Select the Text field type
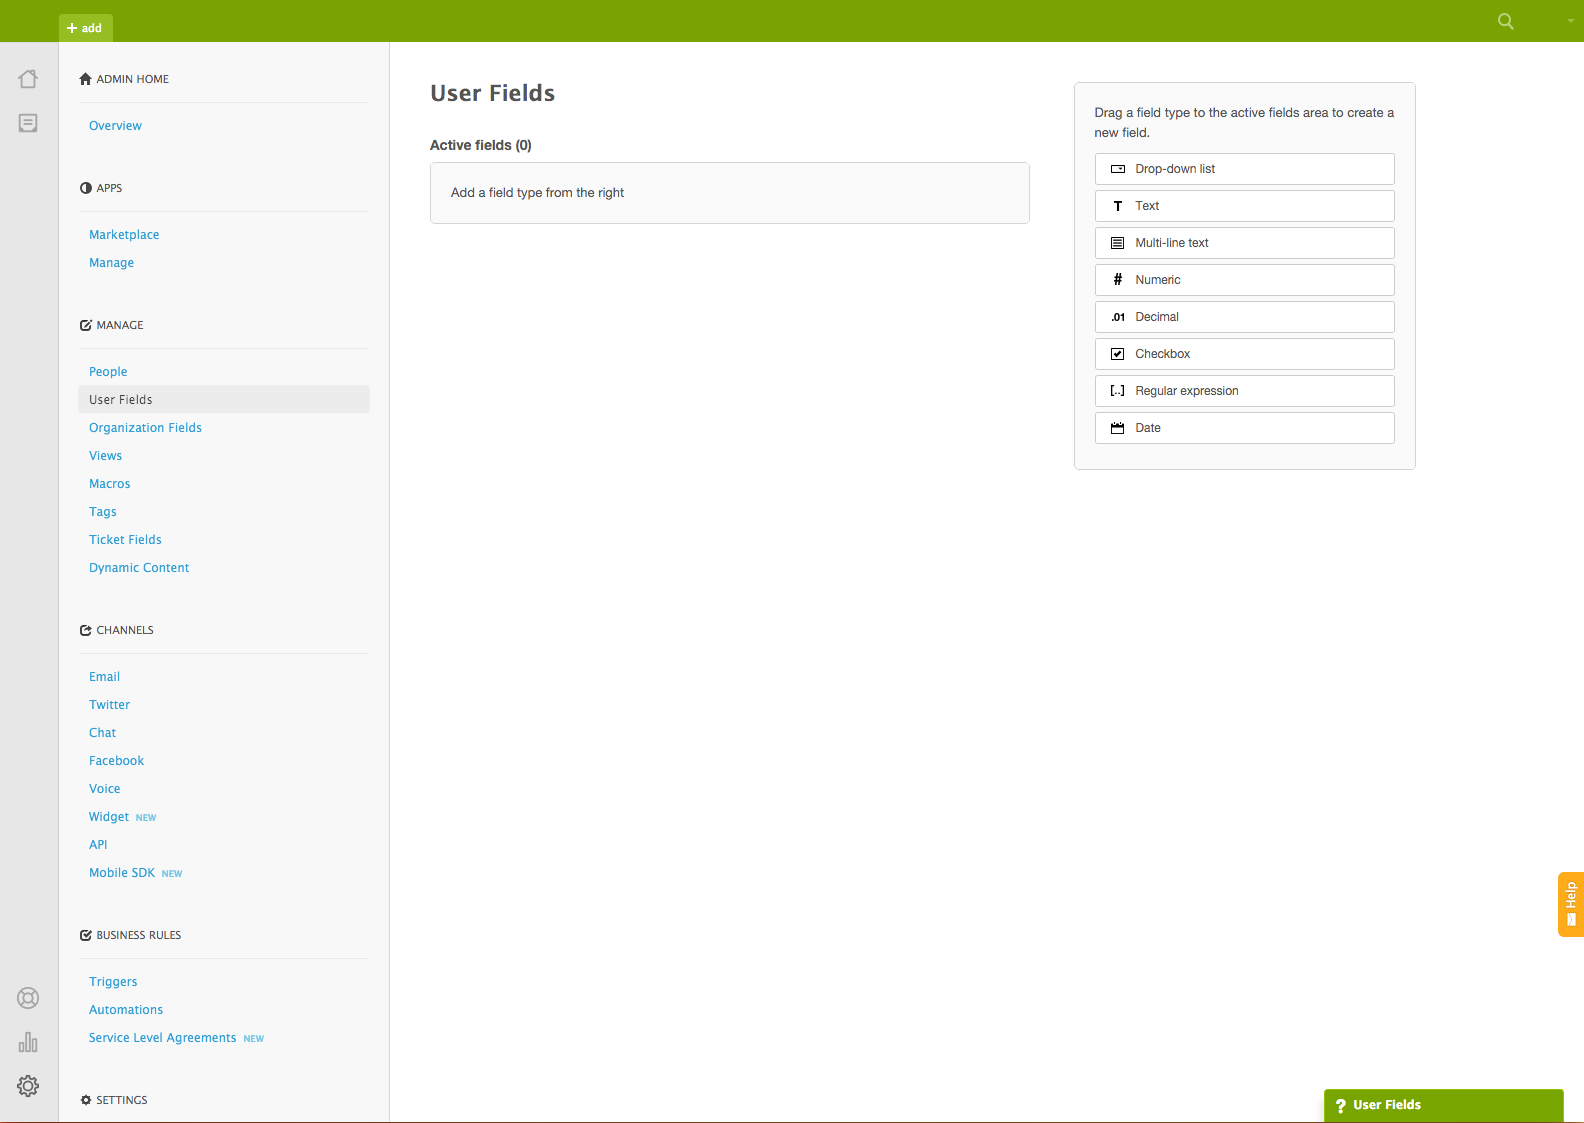 tap(1244, 206)
